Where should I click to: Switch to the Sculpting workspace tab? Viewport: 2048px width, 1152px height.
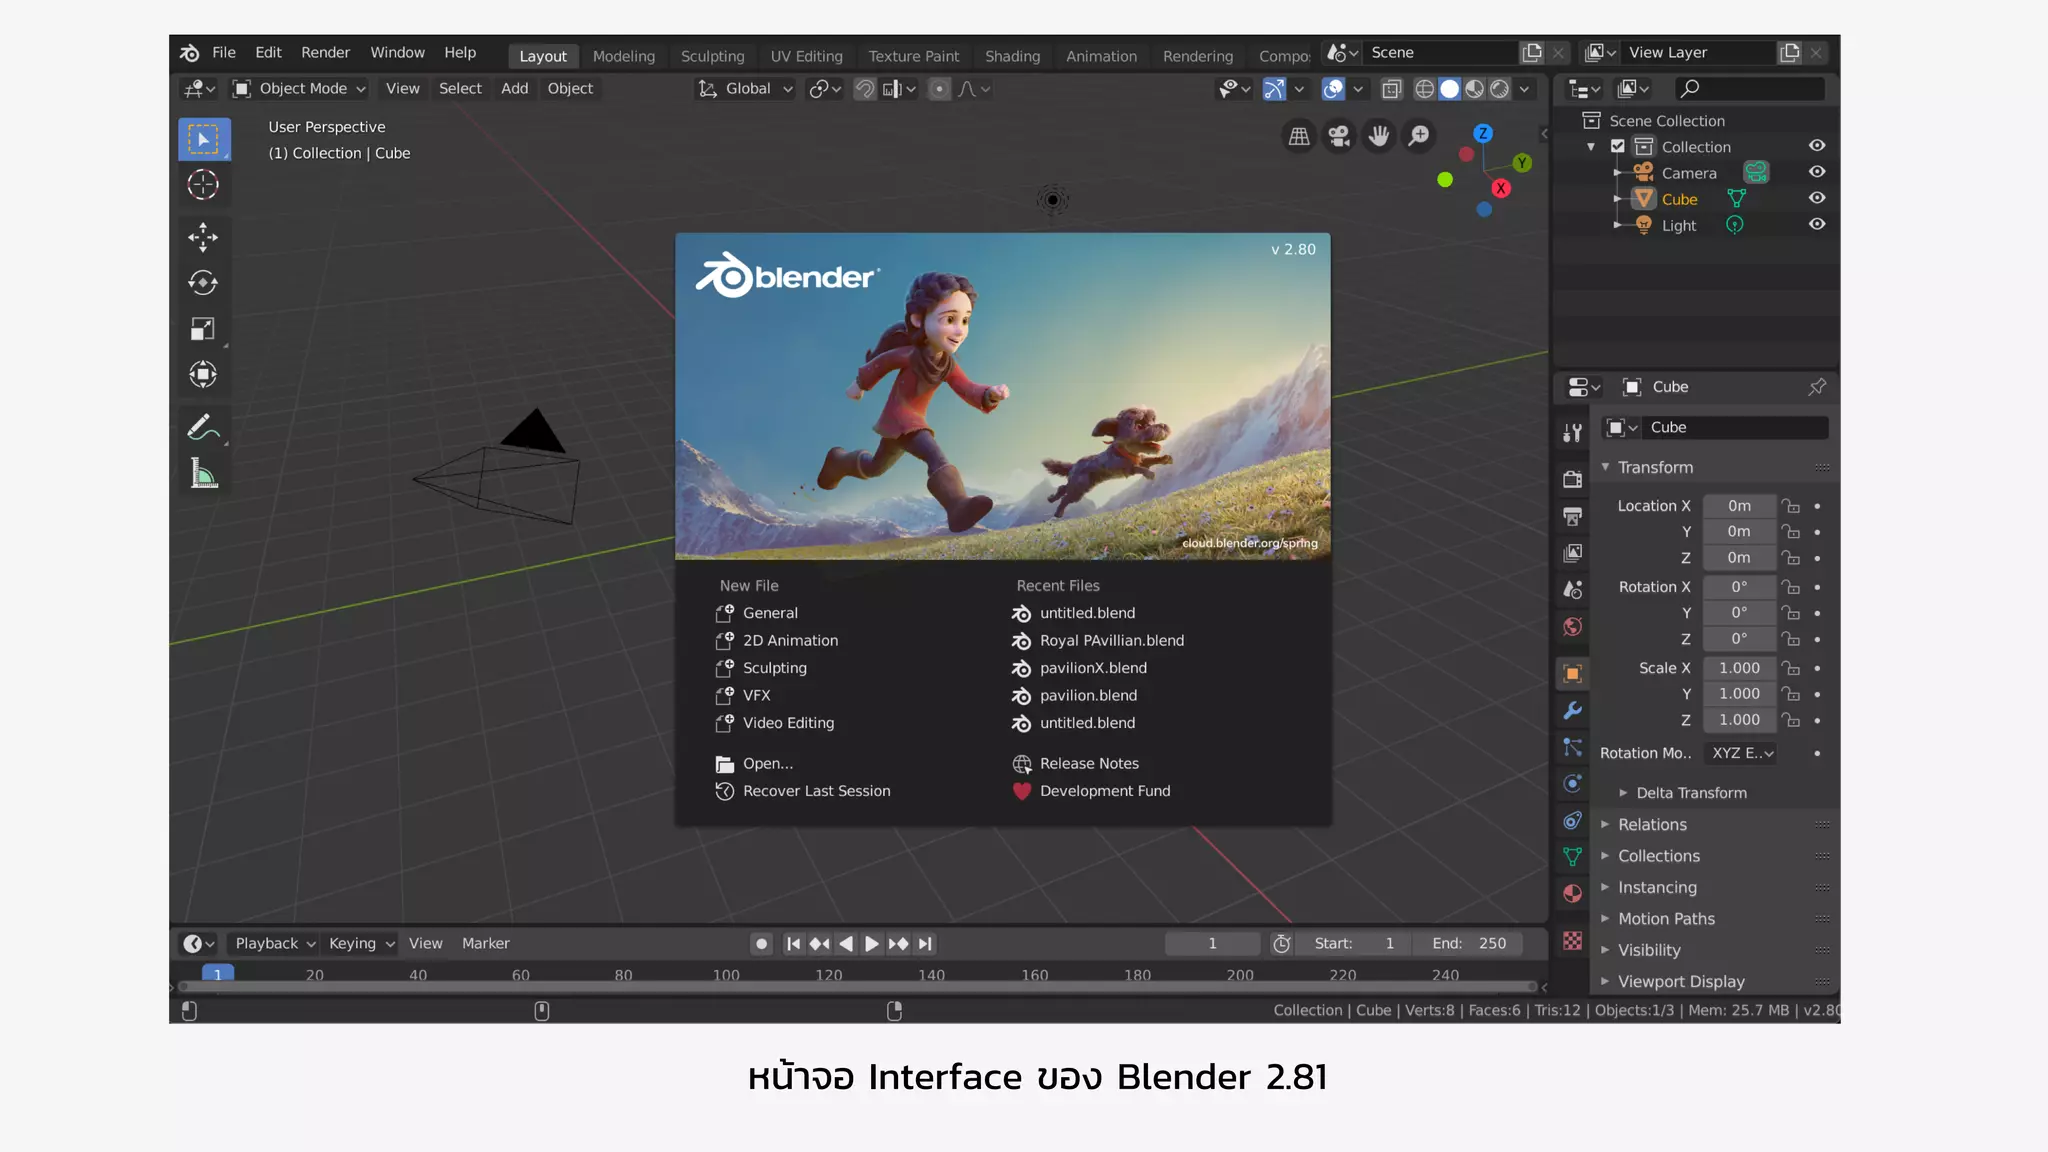coord(712,56)
